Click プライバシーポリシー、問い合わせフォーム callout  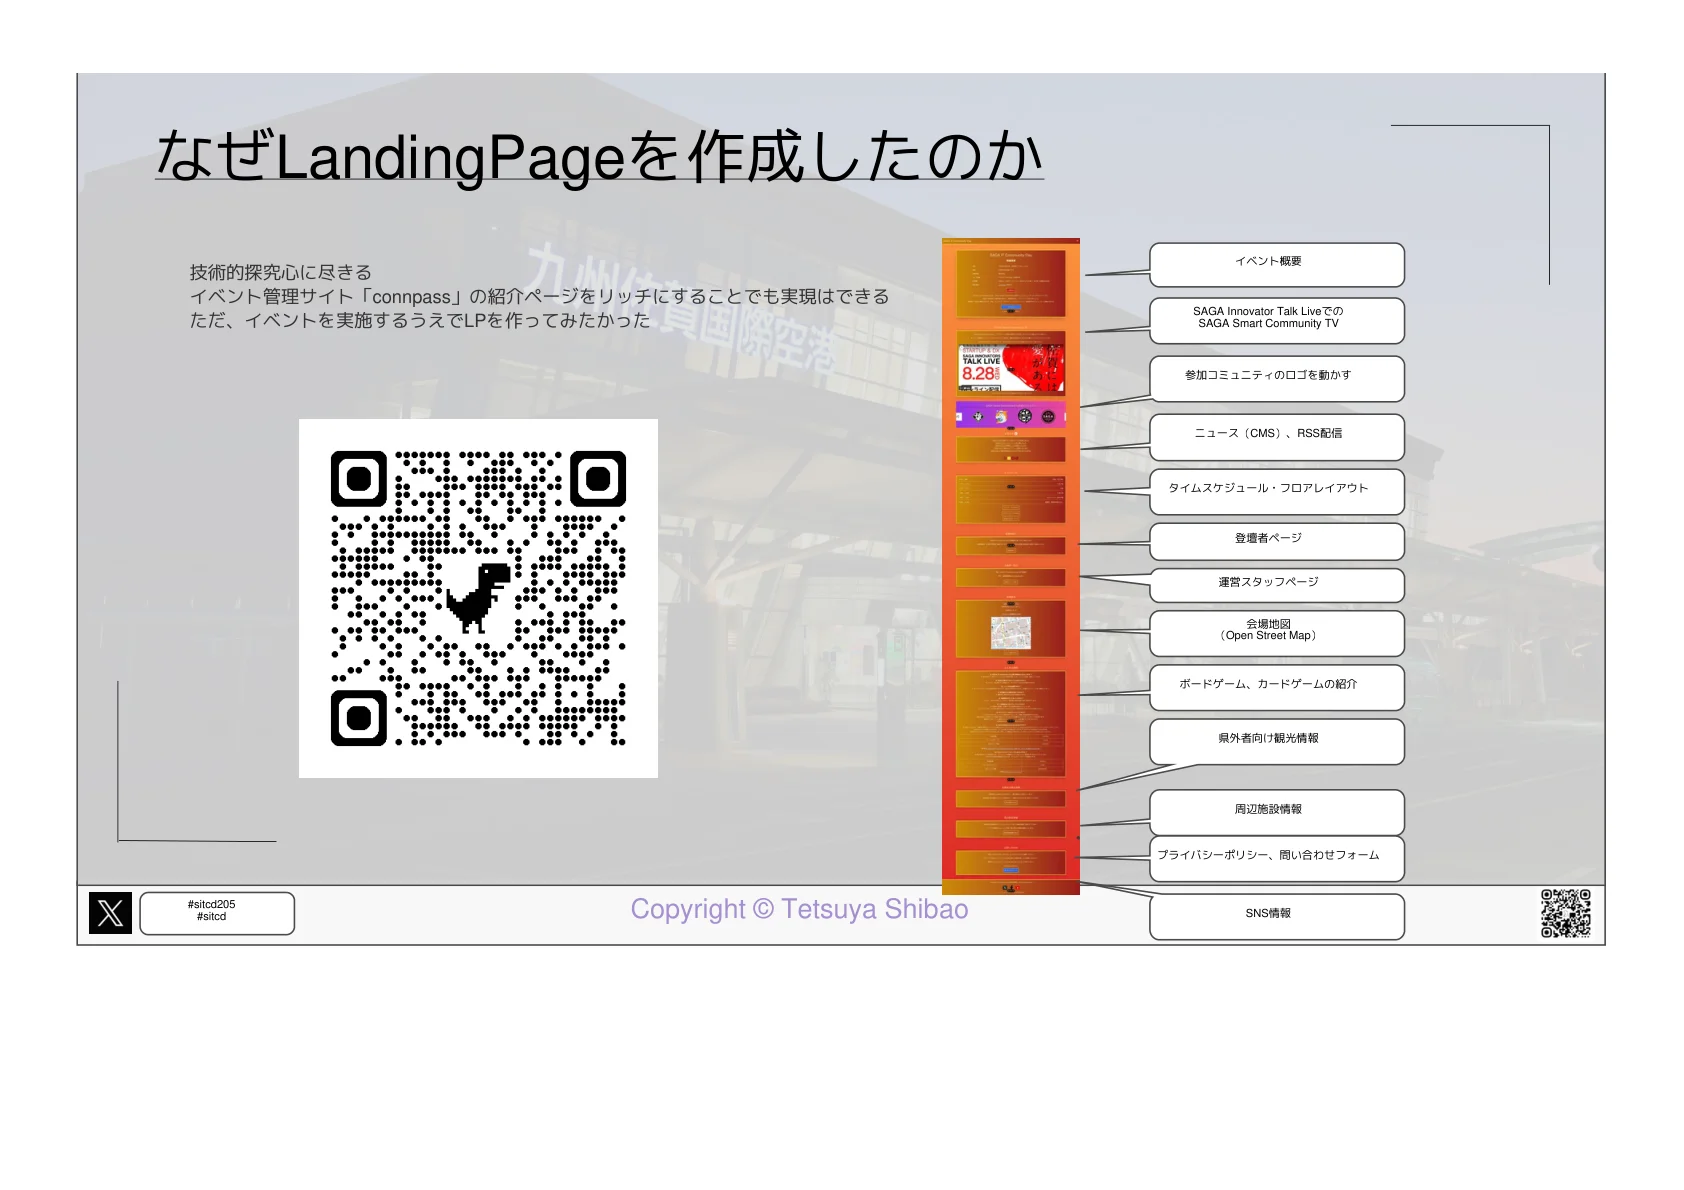pyautogui.click(x=1277, y=858)
